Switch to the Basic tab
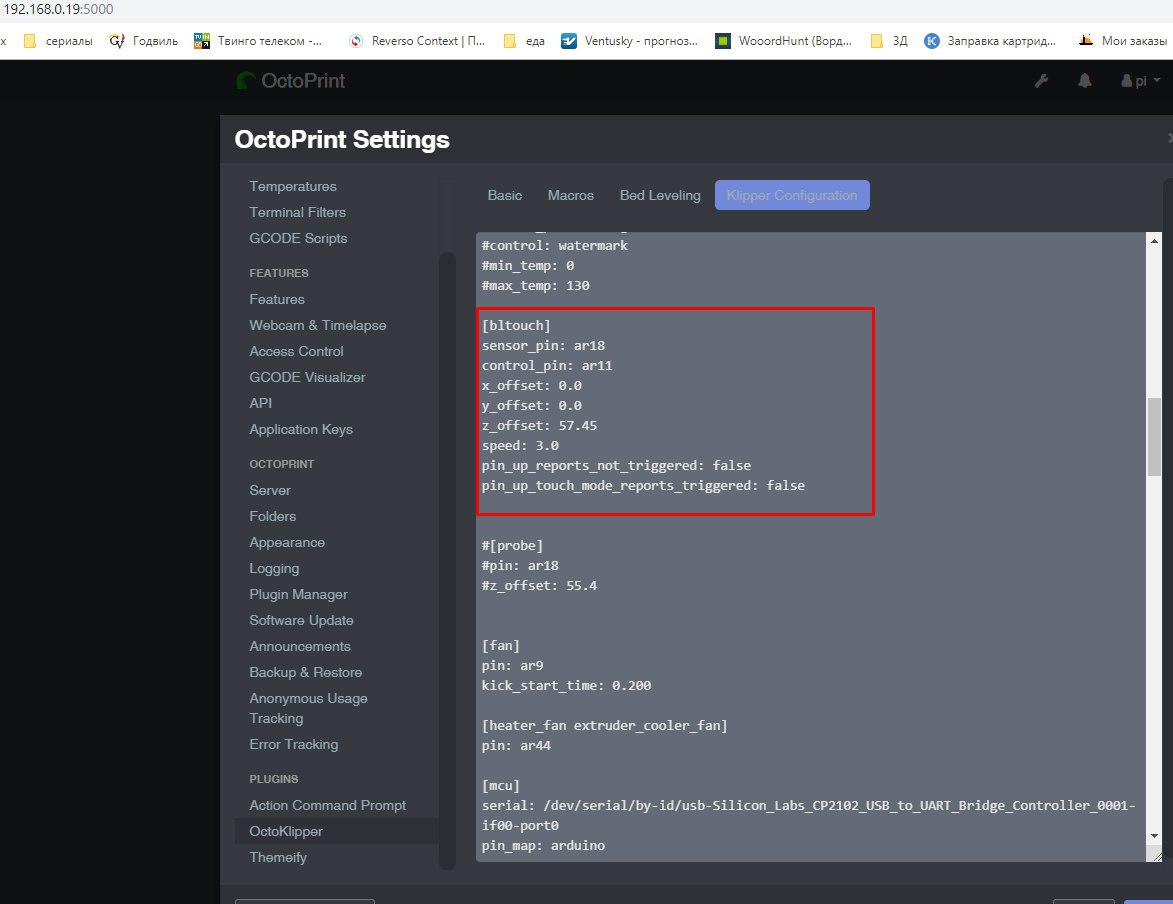 click(505, 195)
